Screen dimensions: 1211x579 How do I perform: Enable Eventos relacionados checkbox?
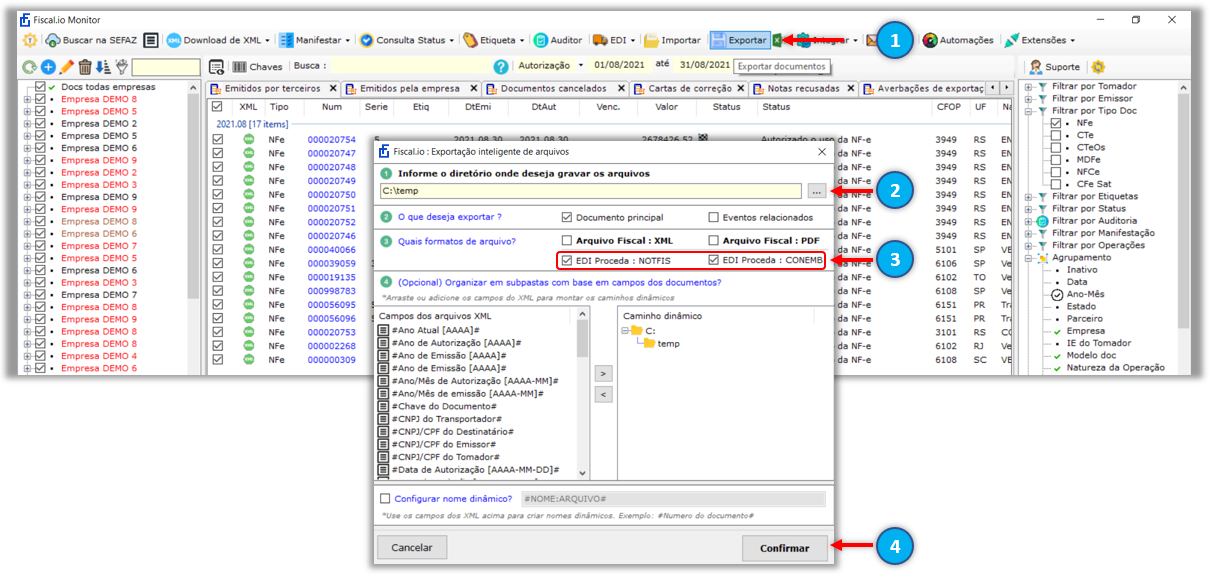click(x=713, y=217)
